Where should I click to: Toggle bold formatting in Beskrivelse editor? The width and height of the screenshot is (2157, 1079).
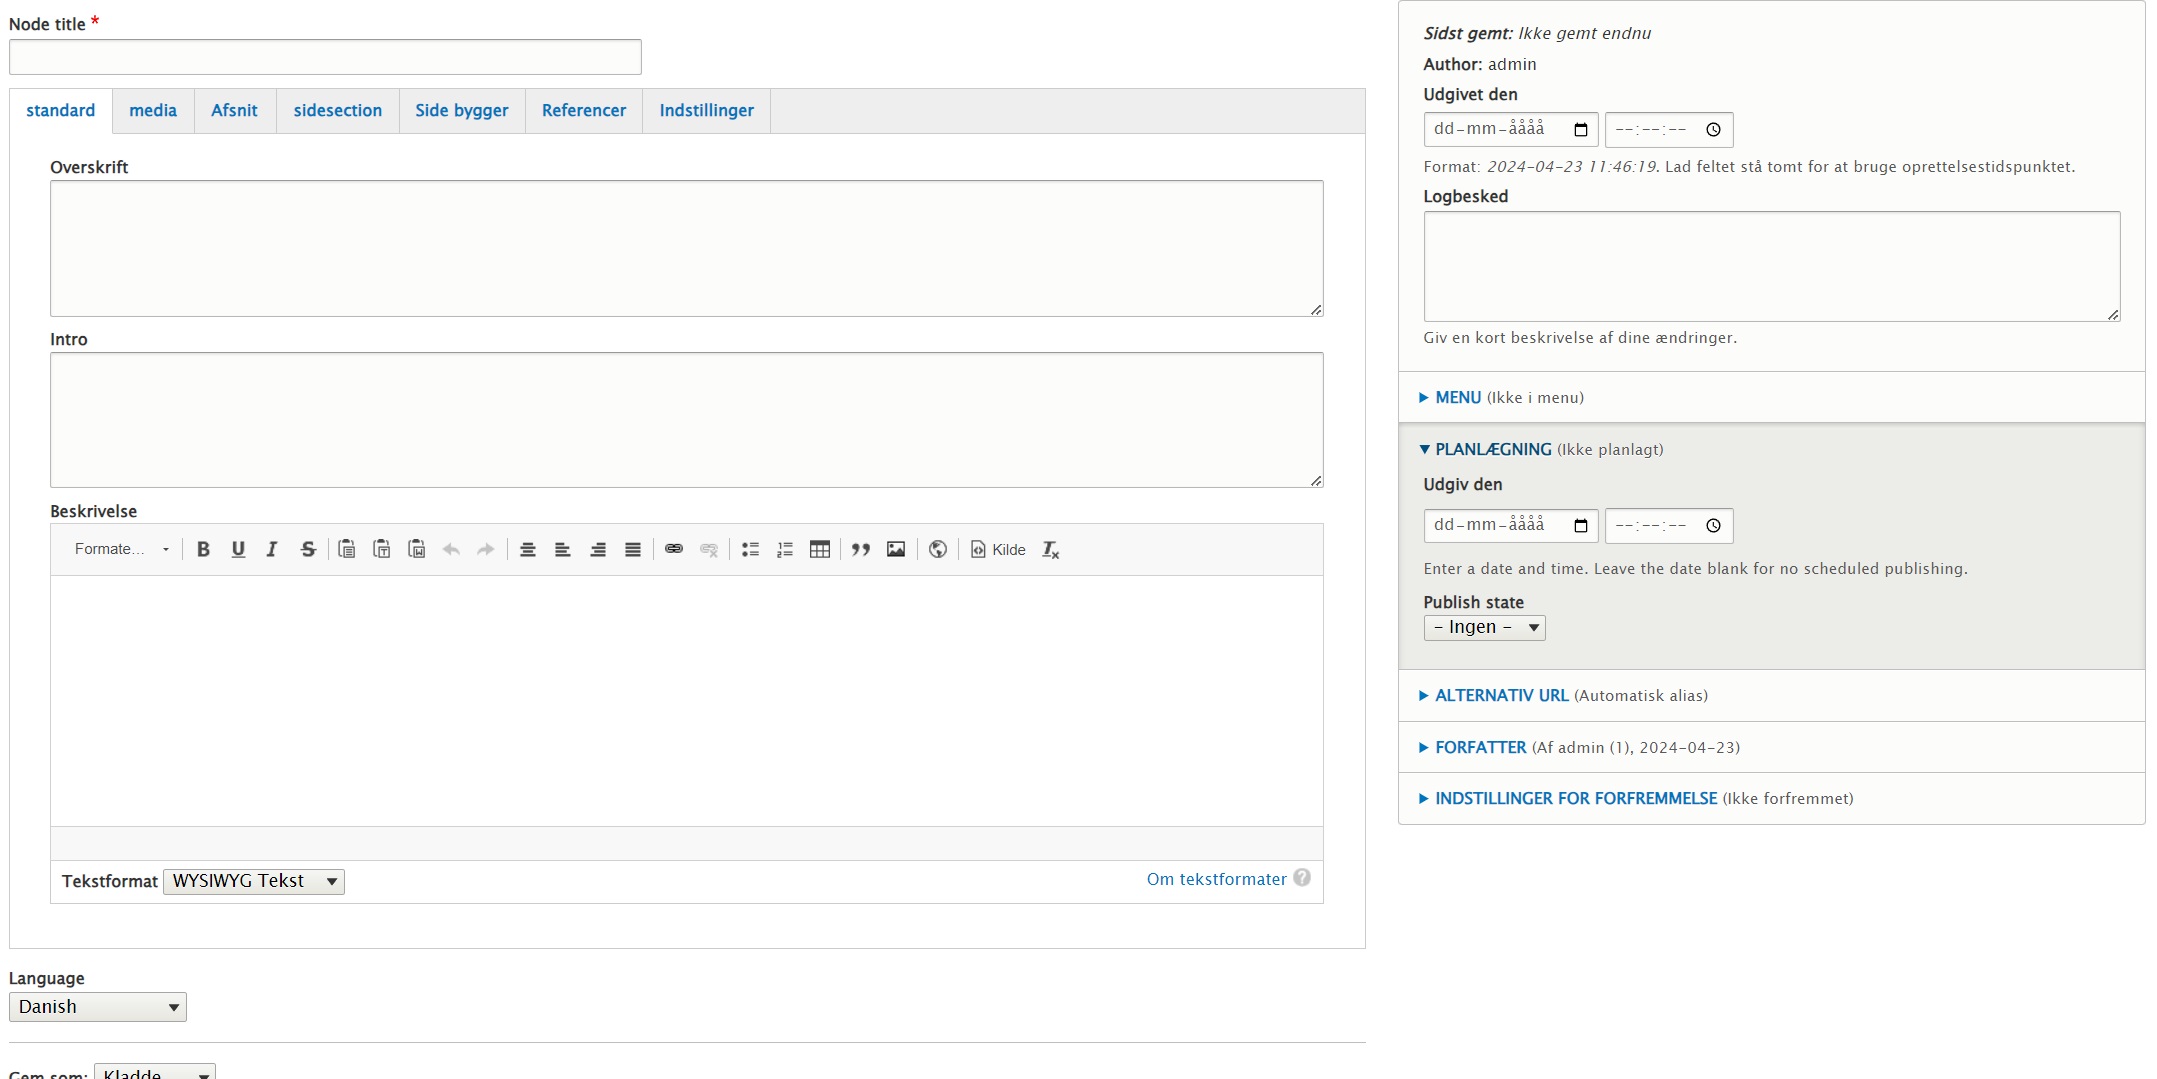pos(203,549)
